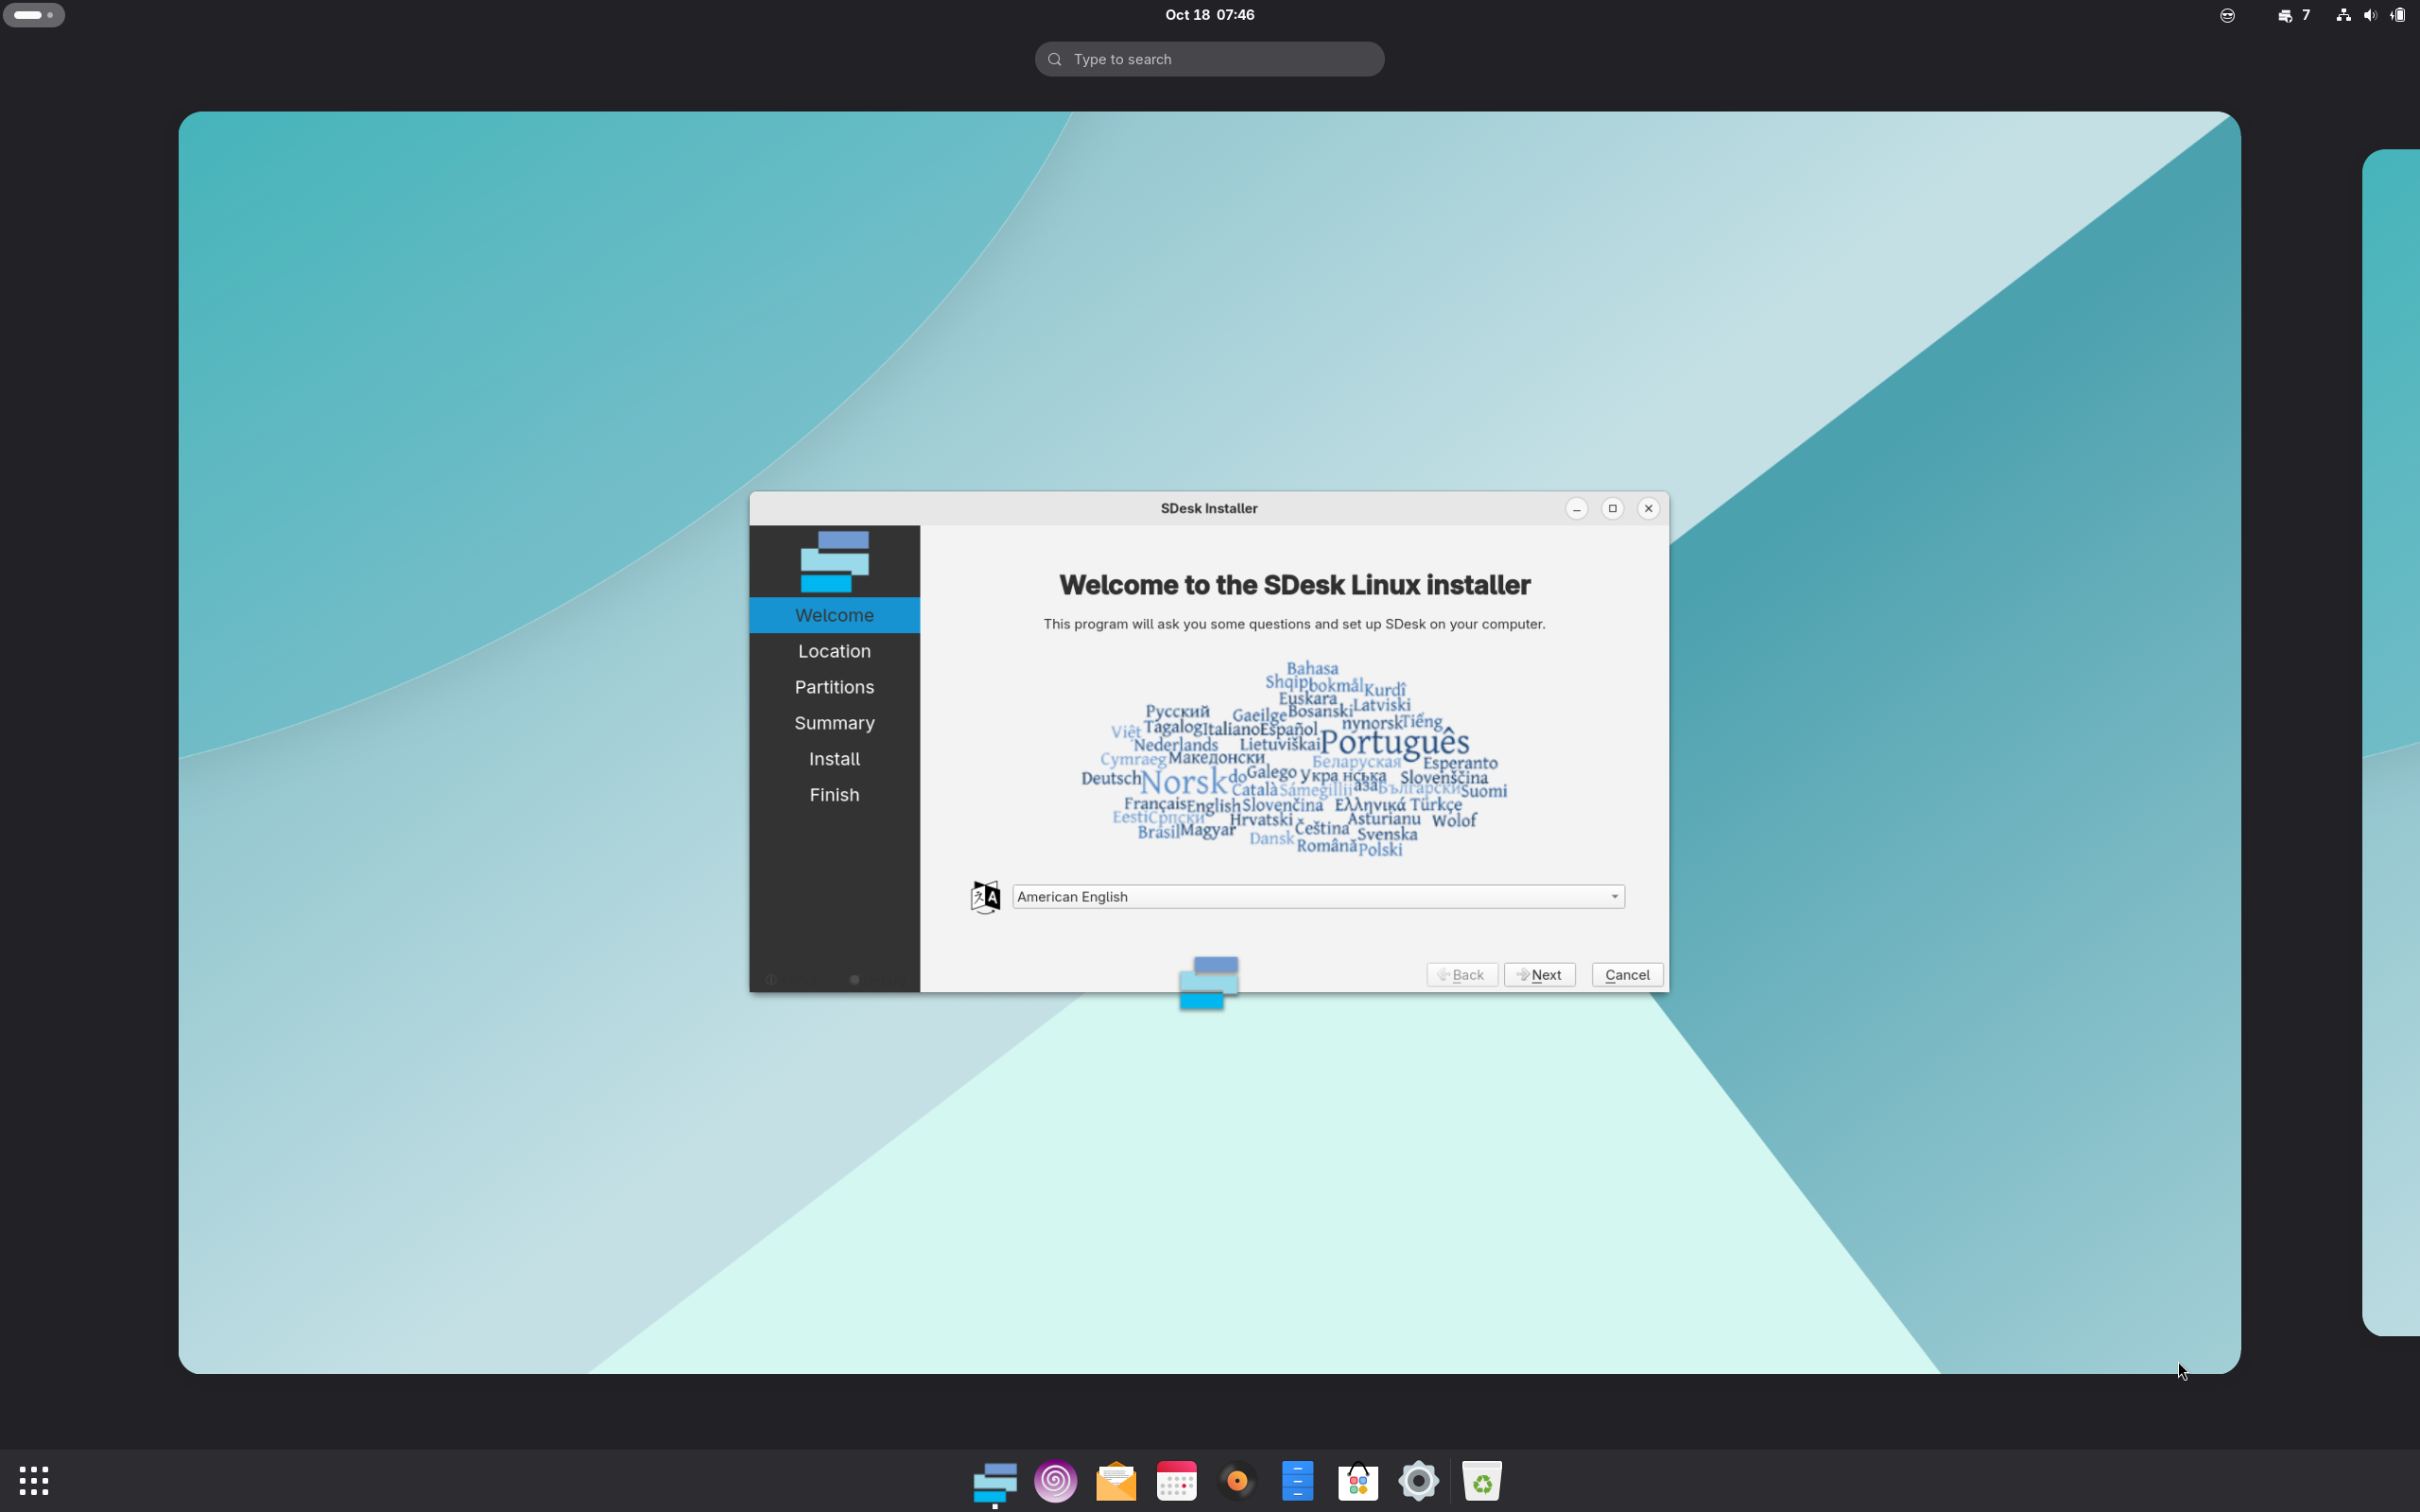Click the volume speaker icon
Viewport: 2420px width, 1512px height.
pyautogui.click(x=2370, y=15)
